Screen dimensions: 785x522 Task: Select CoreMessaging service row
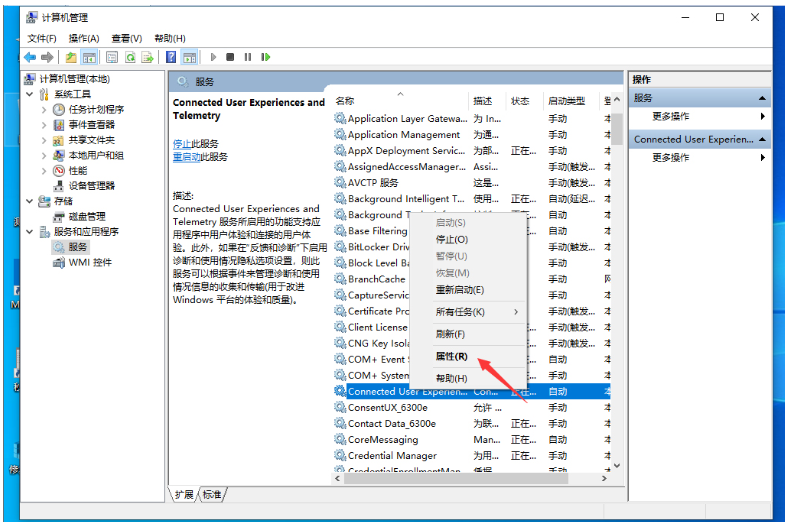point(471,439)
